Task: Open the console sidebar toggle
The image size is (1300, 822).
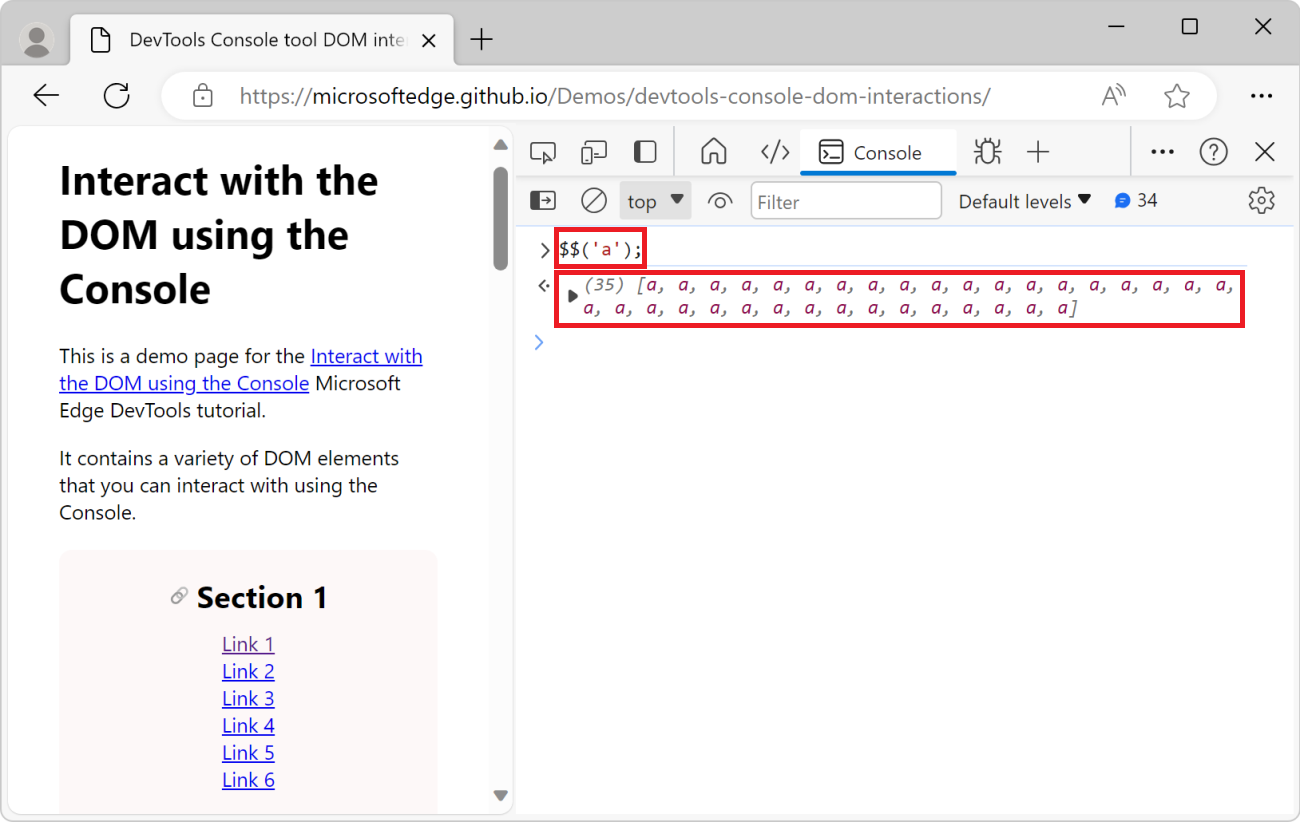Action: (542, 200)
